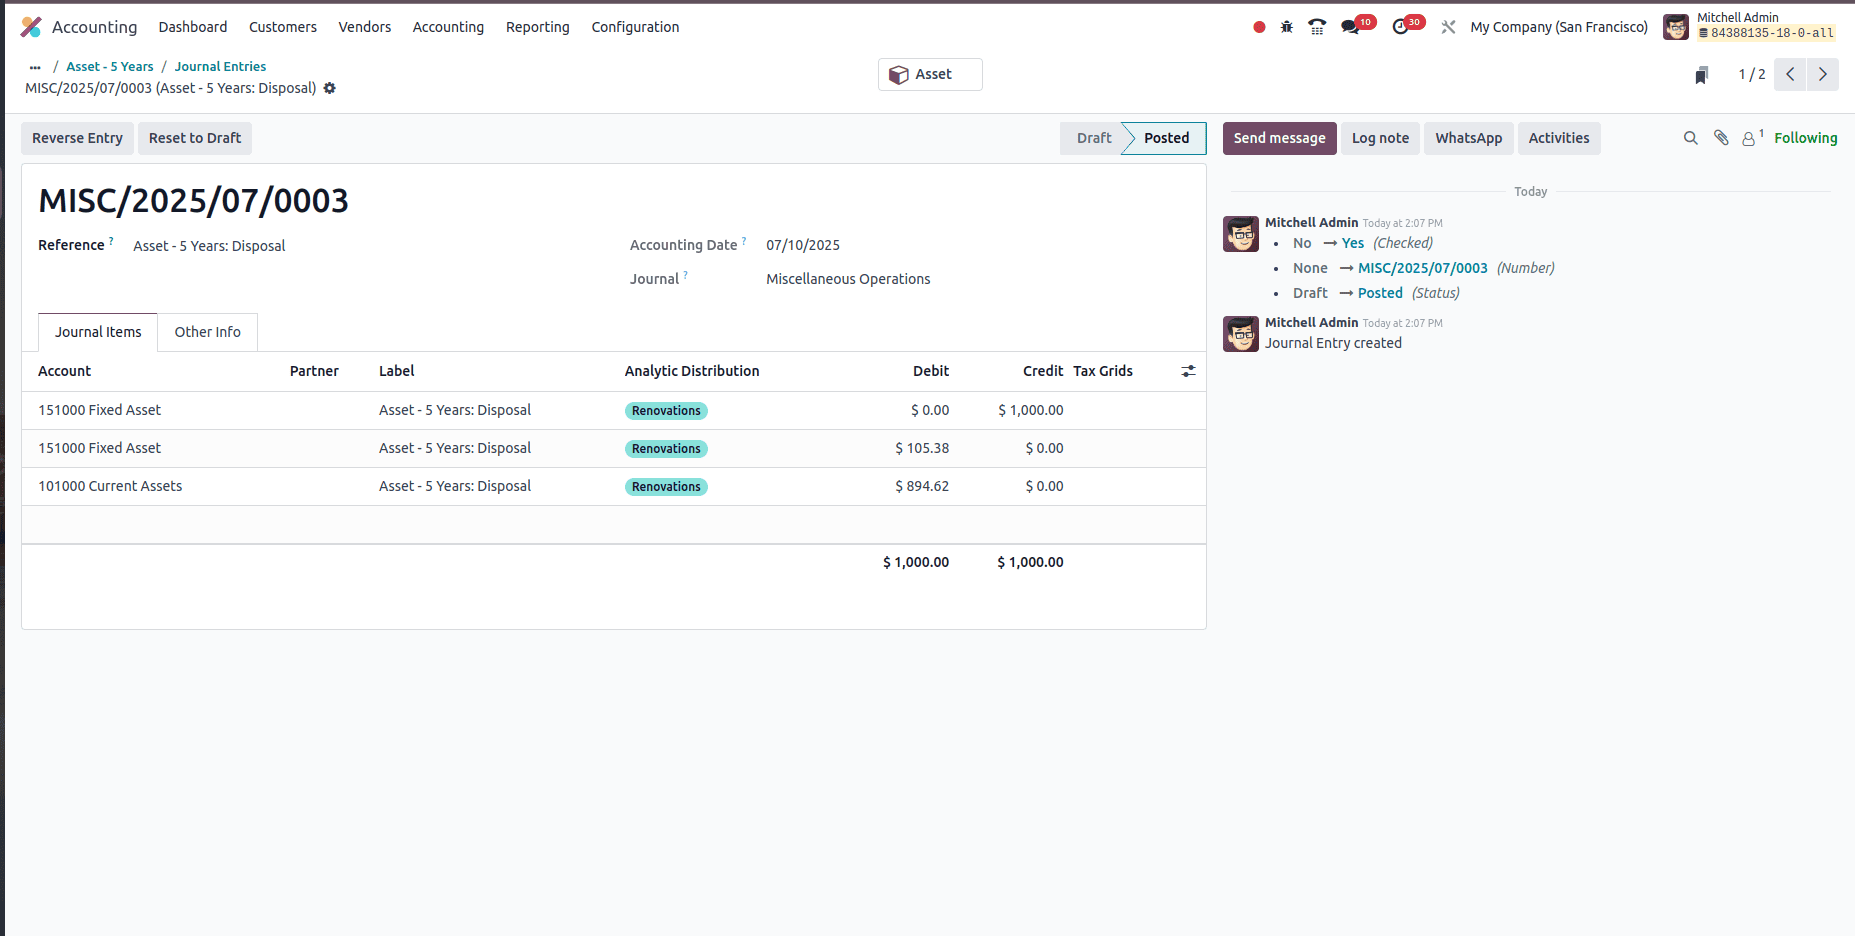
Task: Click Renovations tag on $1,000.00 credit row
Action: [666, 411]
